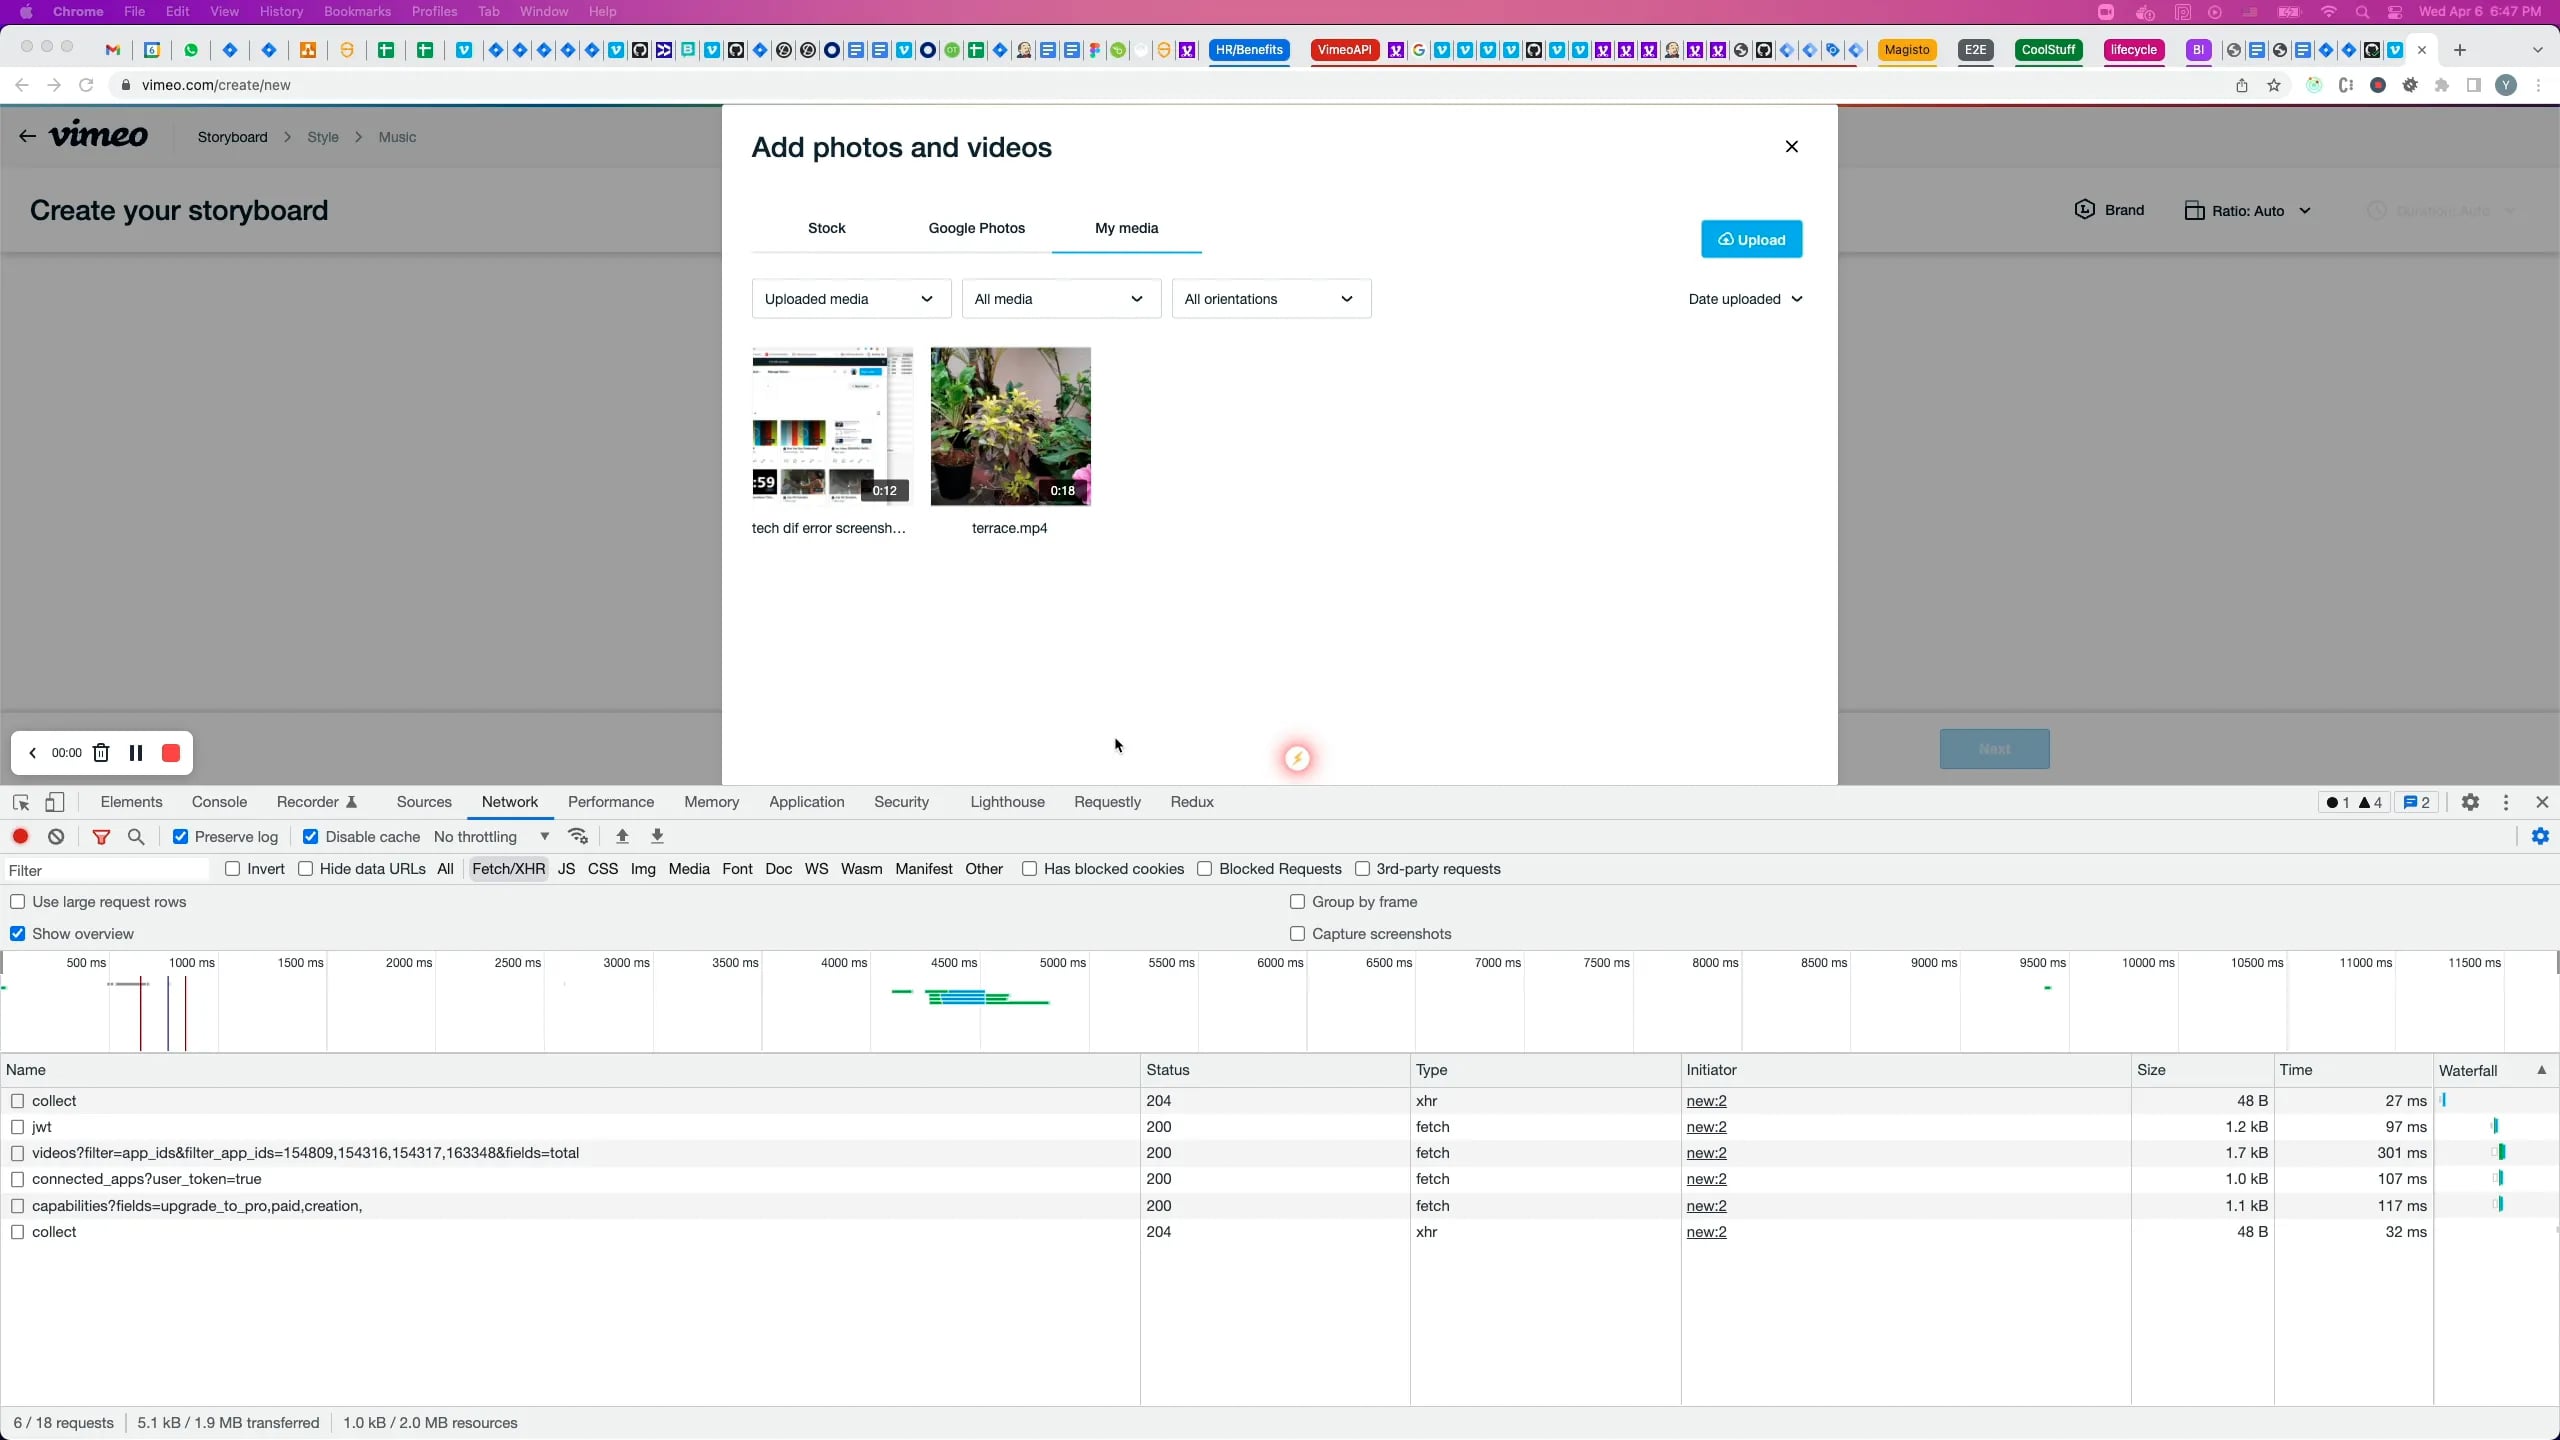Enable the Invert filter checkbox
This screenshot has height=1440, width=2560.
[233, 869]
